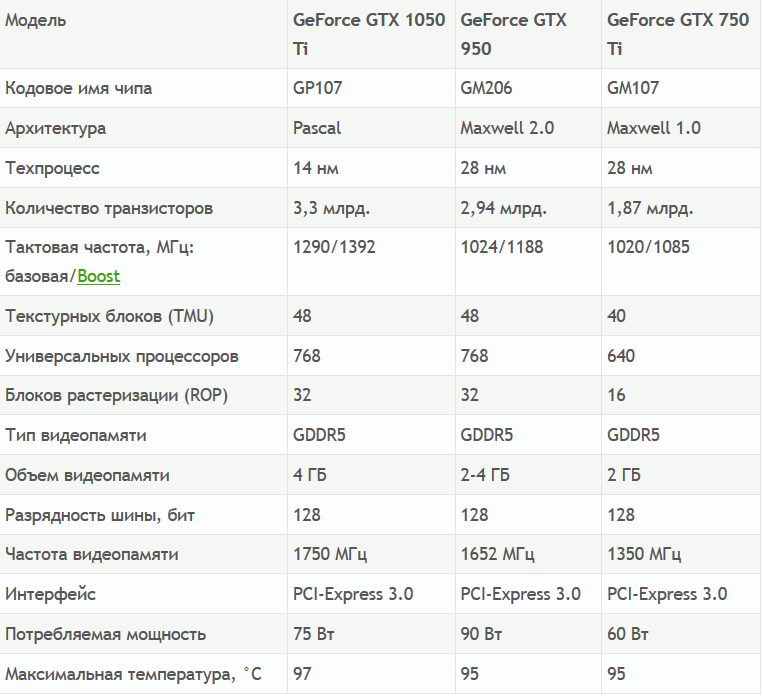
Task: Select the GM206 chip codename cell
Action: point(486,88)
